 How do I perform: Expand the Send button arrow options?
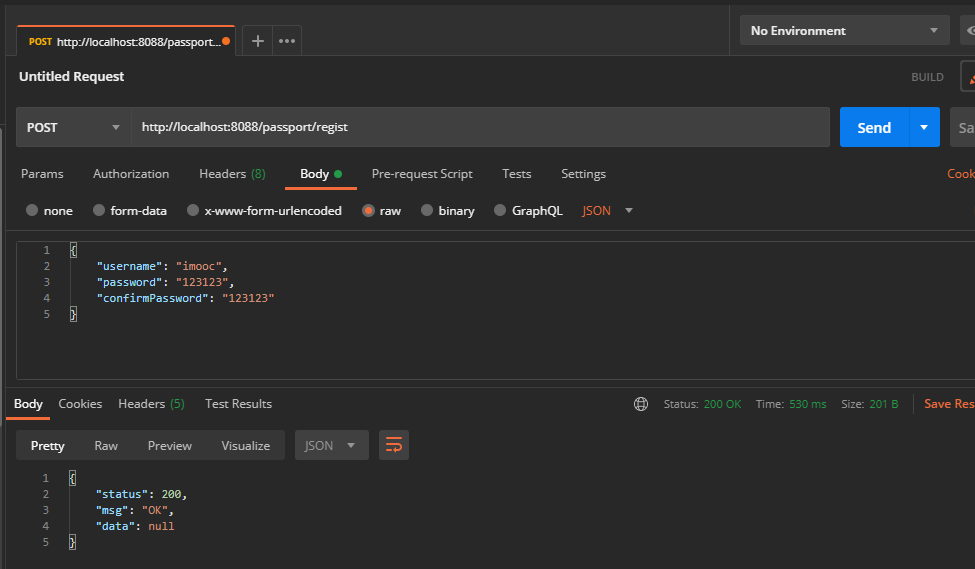point(924,127)
